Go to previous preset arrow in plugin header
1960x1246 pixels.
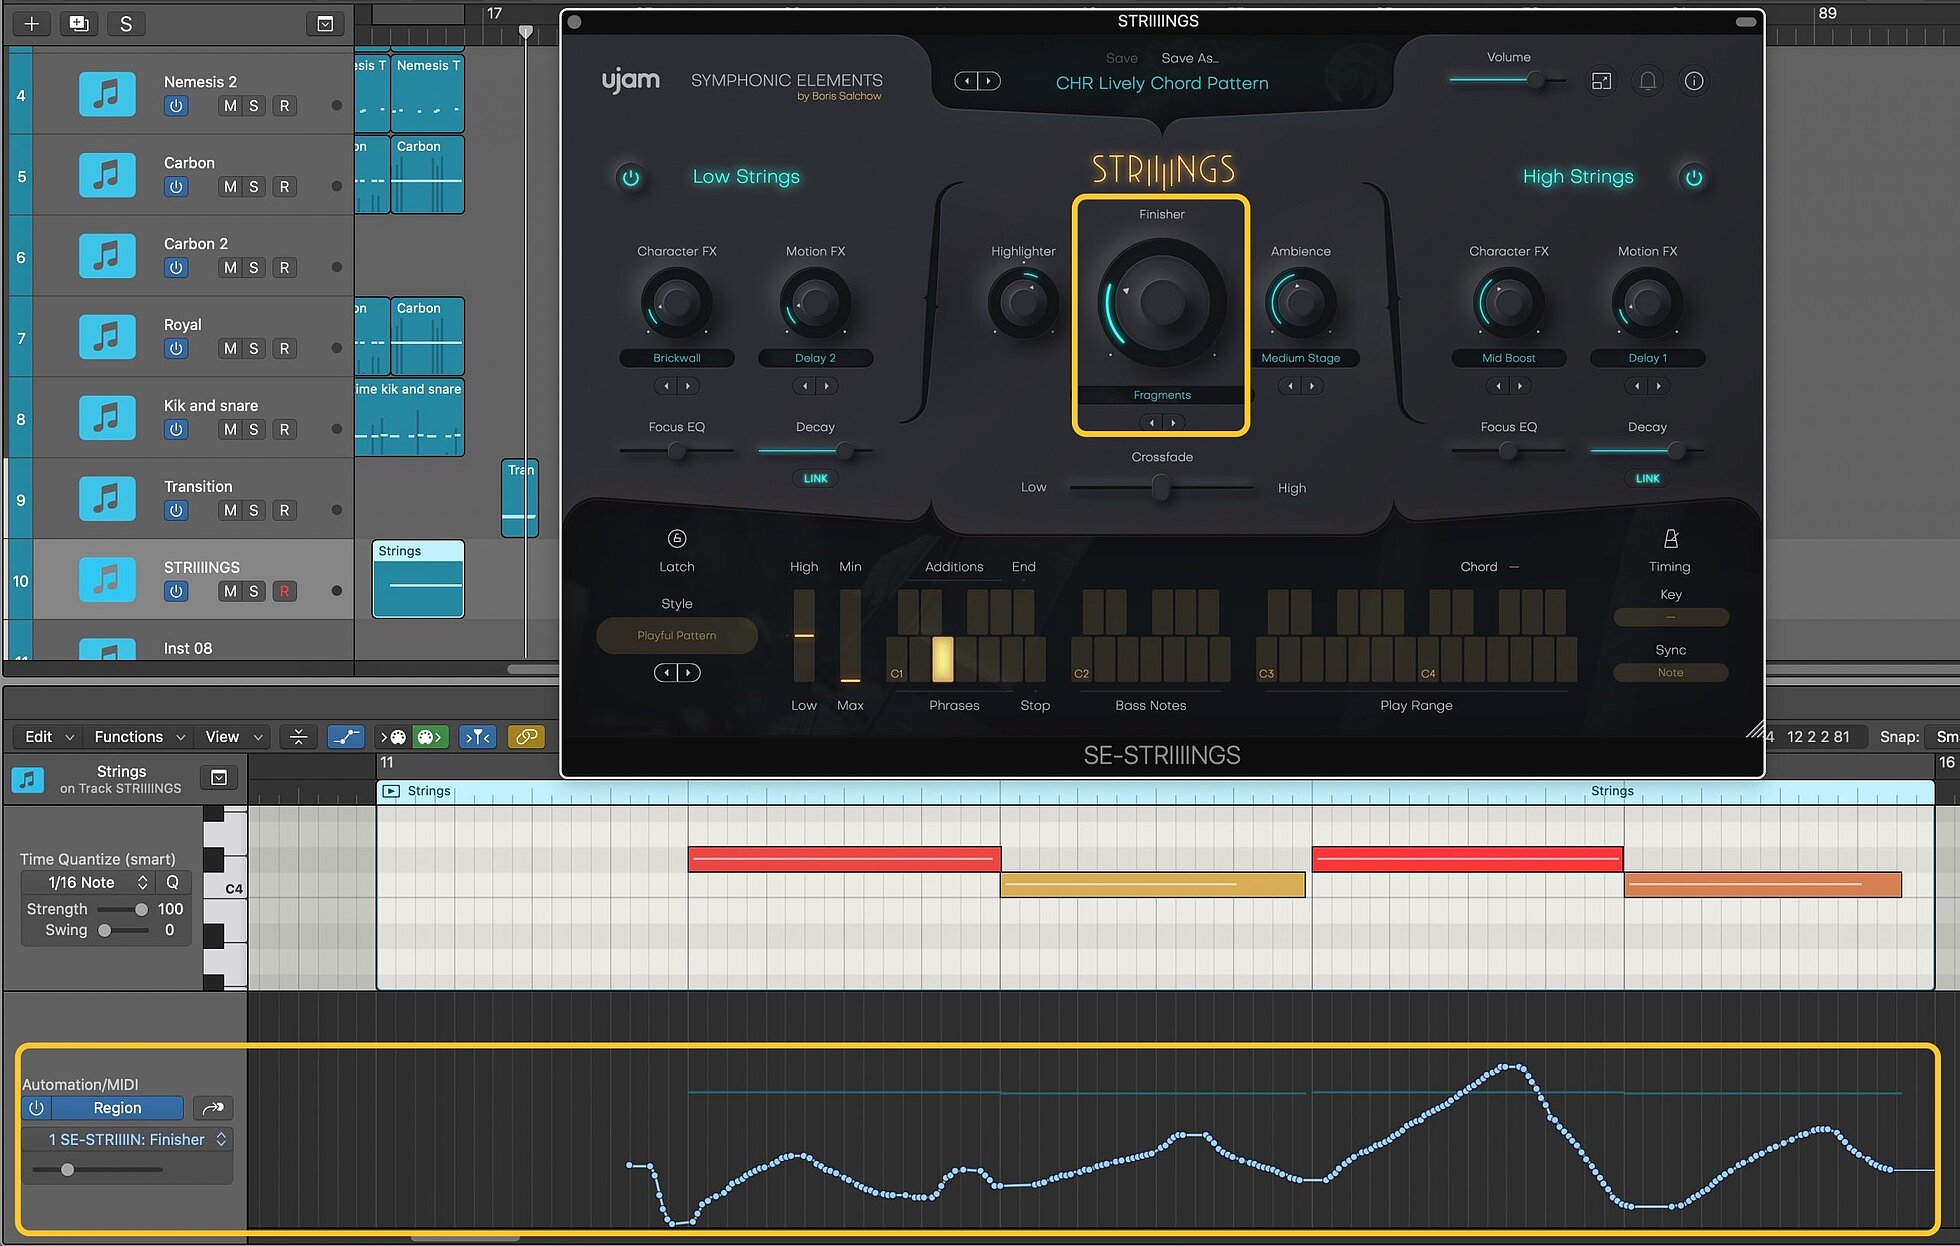[x=966, y=81]
